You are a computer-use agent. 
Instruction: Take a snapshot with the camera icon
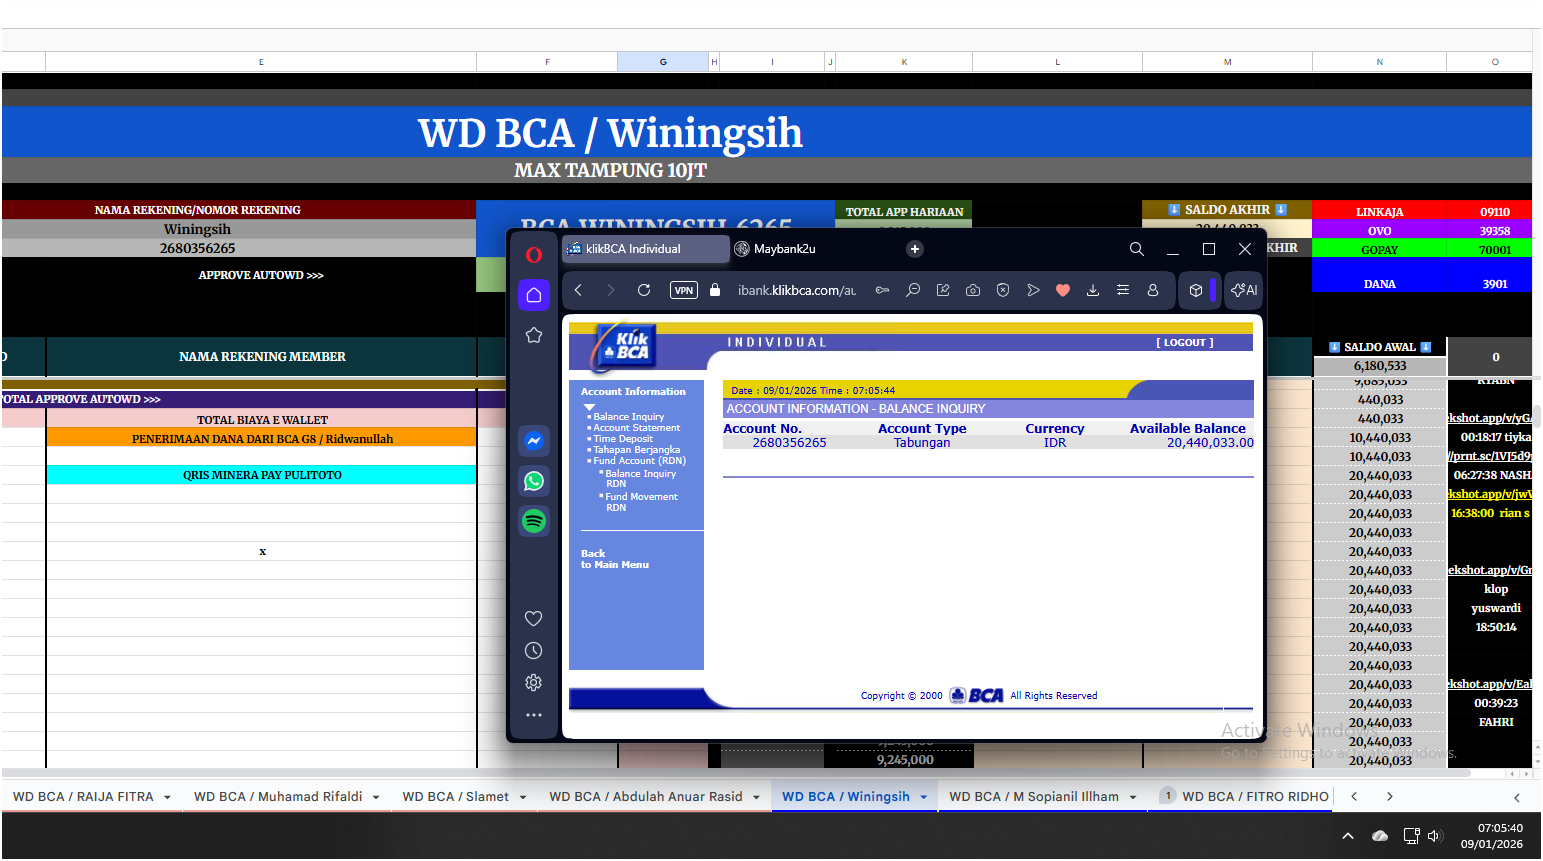(x=973, y=290)
